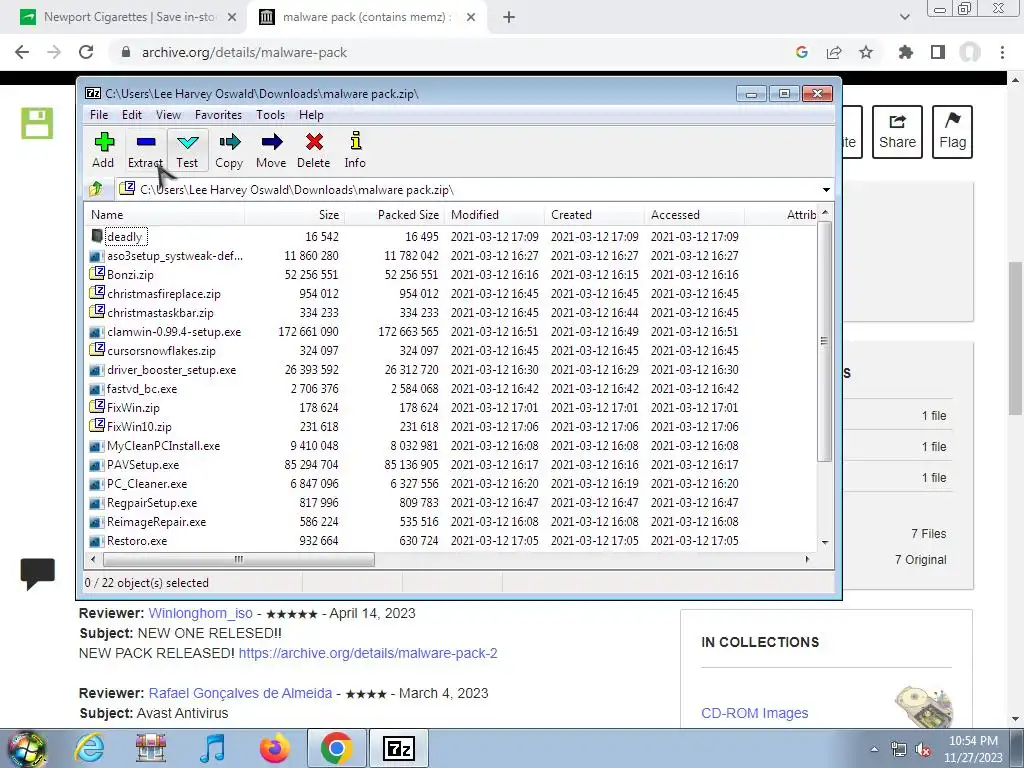Reload the Chrome page

tap(86, 52)
